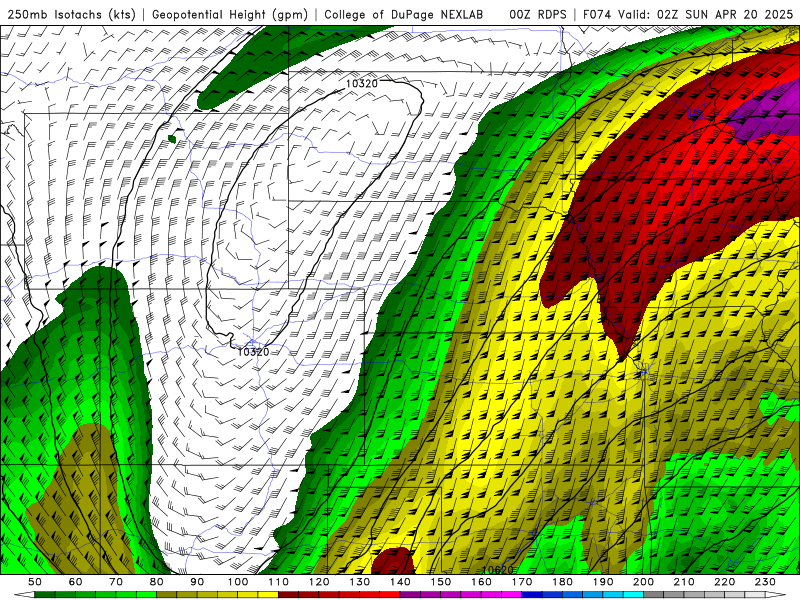Click the '130' value on the color scale
Viewport: 800px width, 600px height.
(360, 582)
